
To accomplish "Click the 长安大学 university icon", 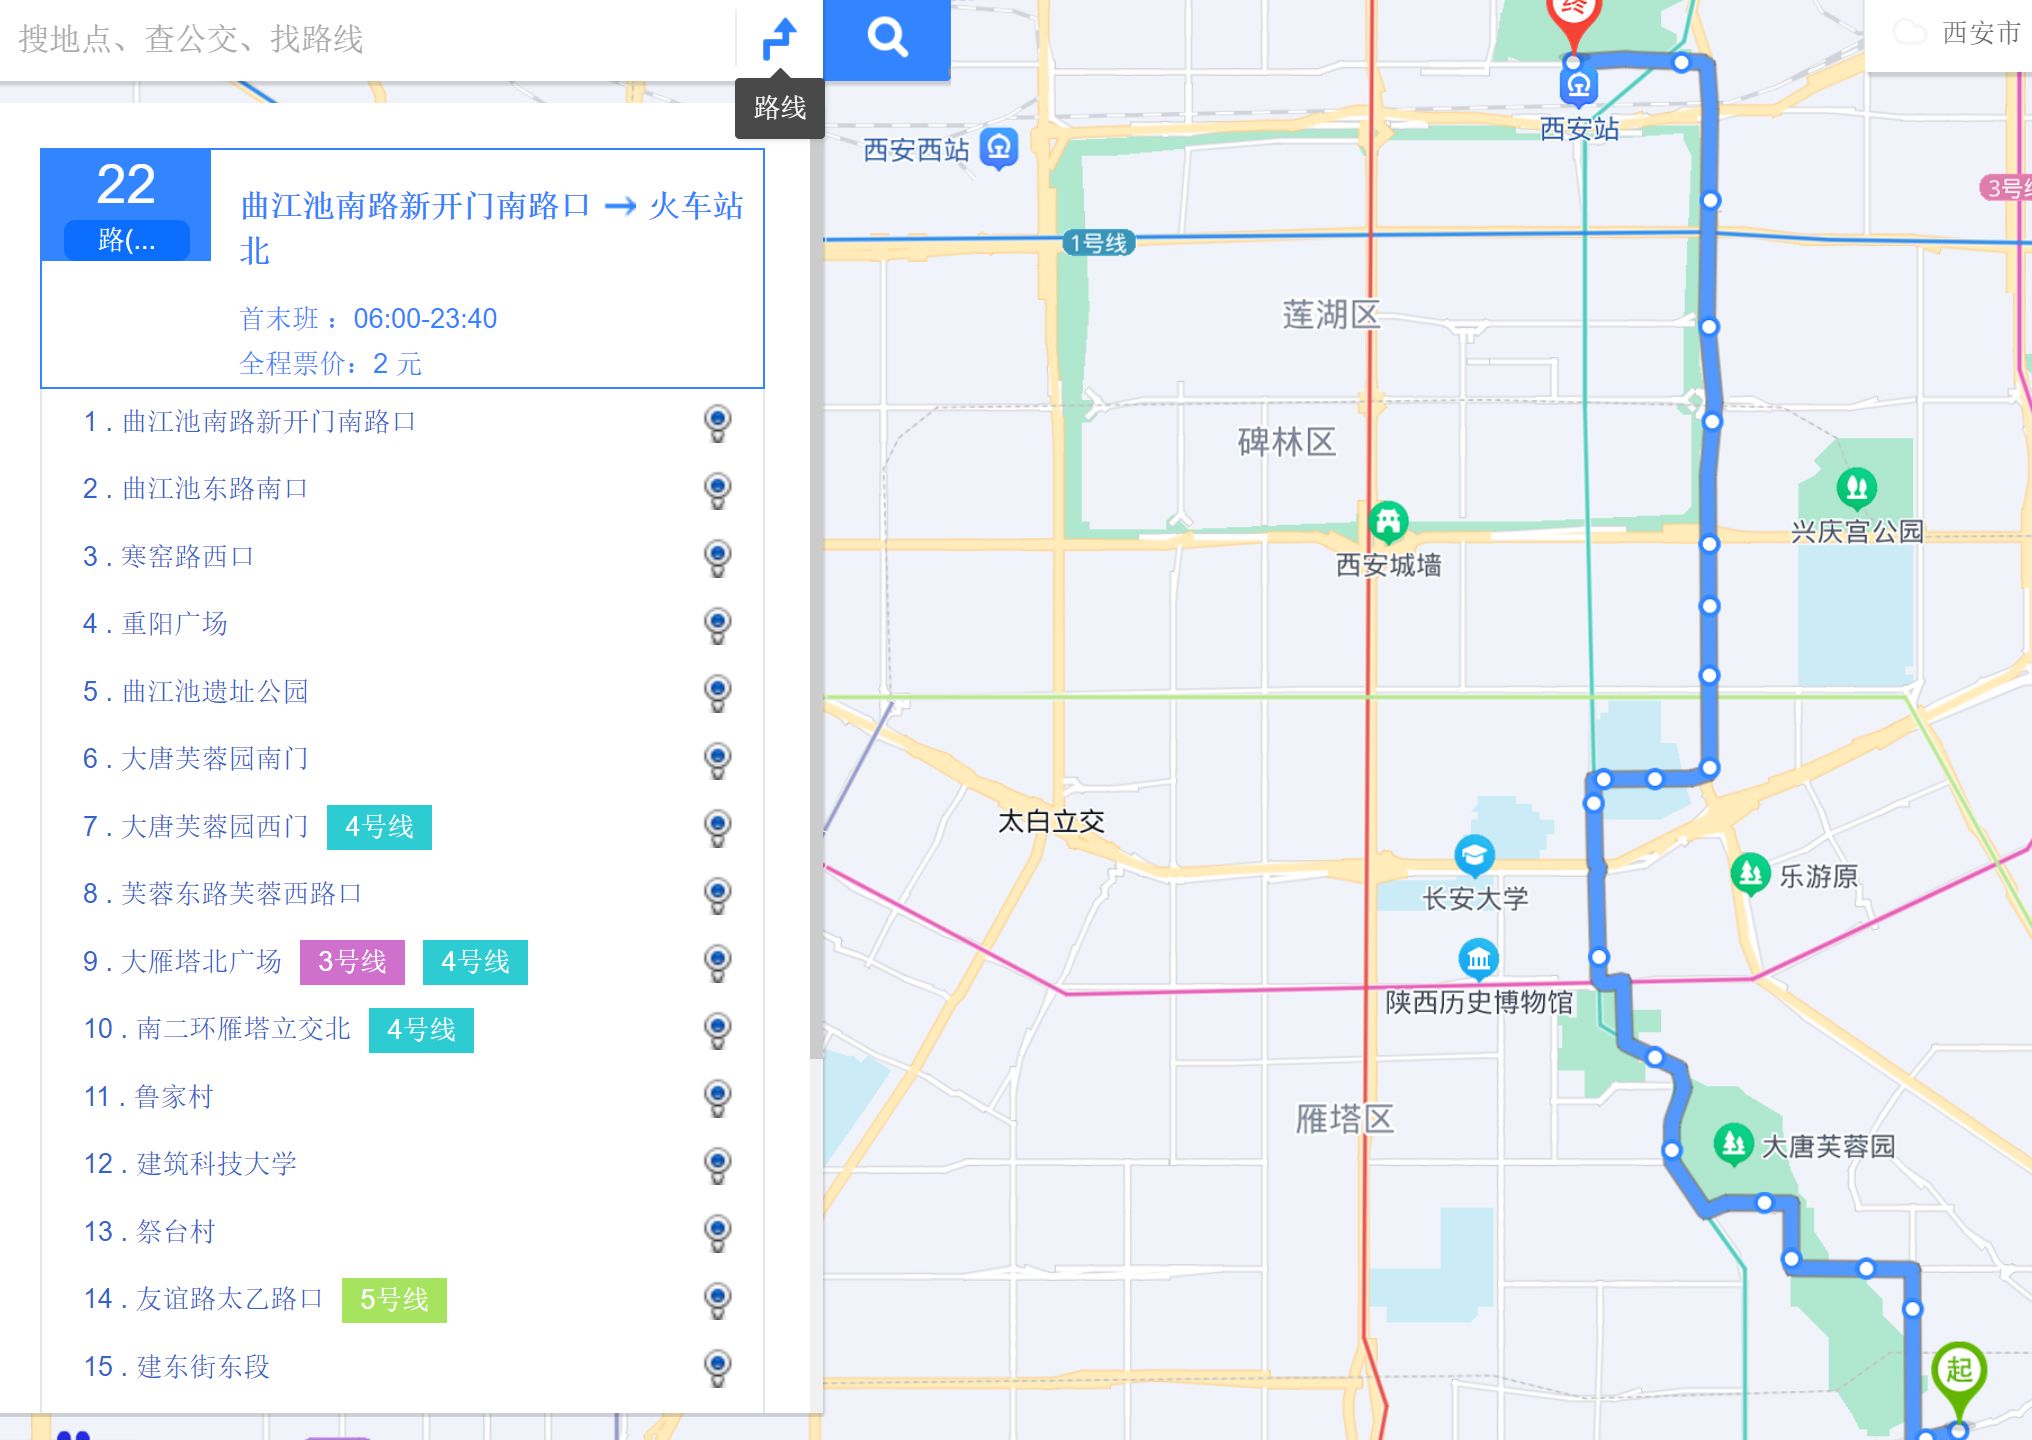I will (x=1474, y=855).
